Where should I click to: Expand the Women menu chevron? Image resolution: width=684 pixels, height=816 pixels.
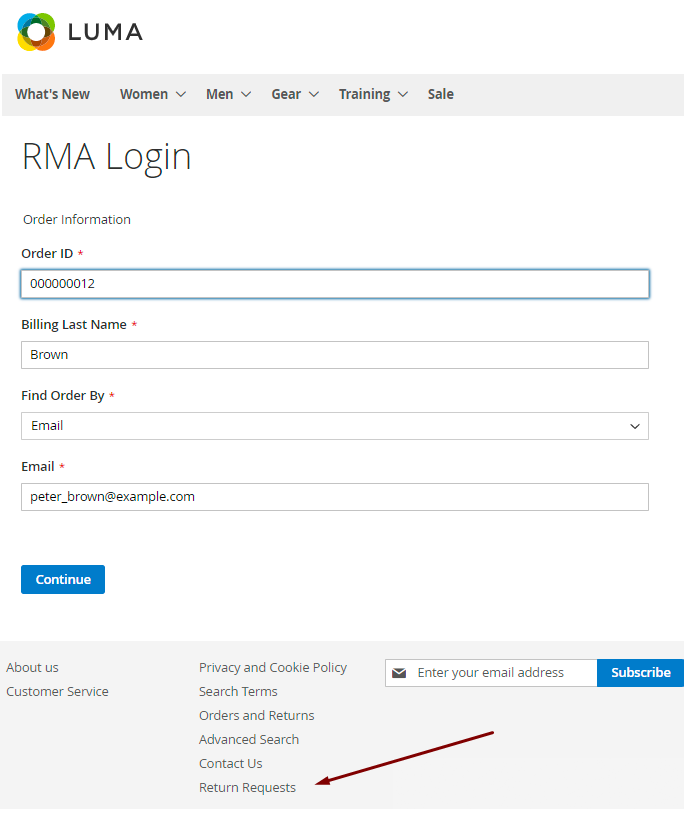point(181,94)
